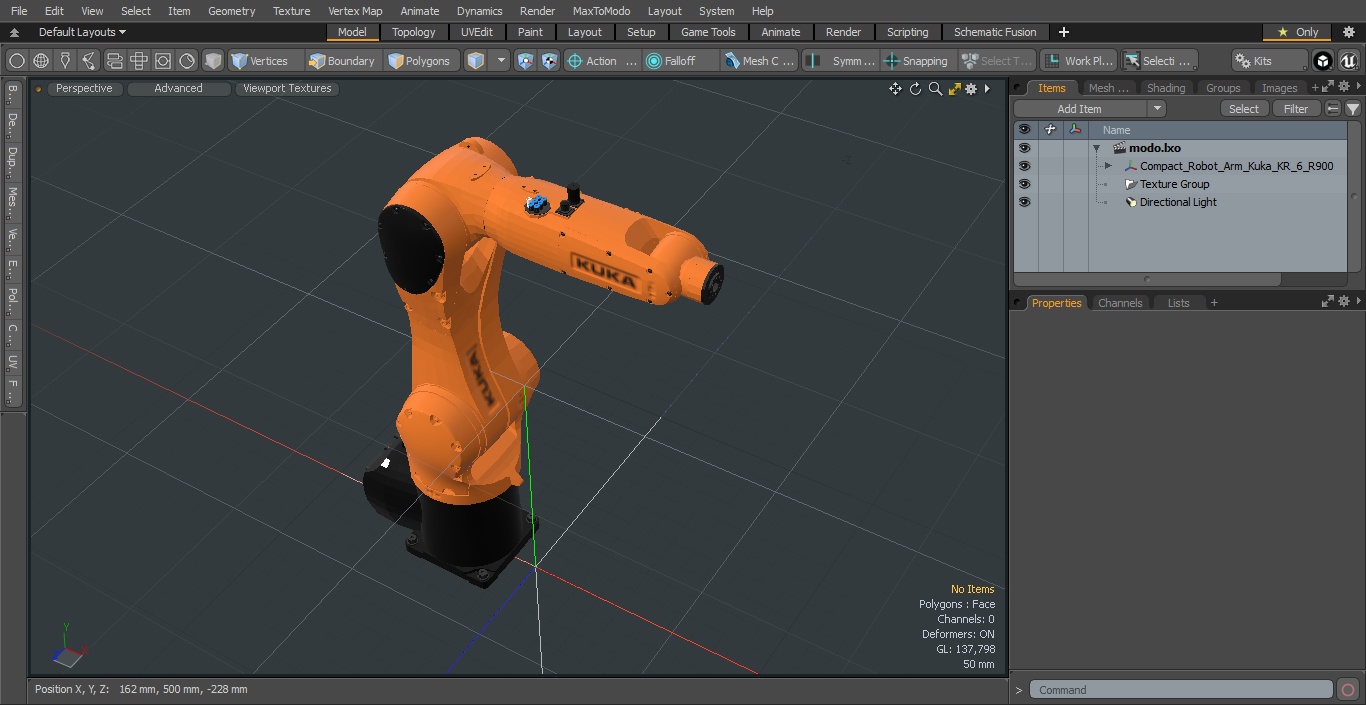1366x705 pixels.
Task: Toggle visibility eye for modo.lxo
Action: coord(1024,148)
